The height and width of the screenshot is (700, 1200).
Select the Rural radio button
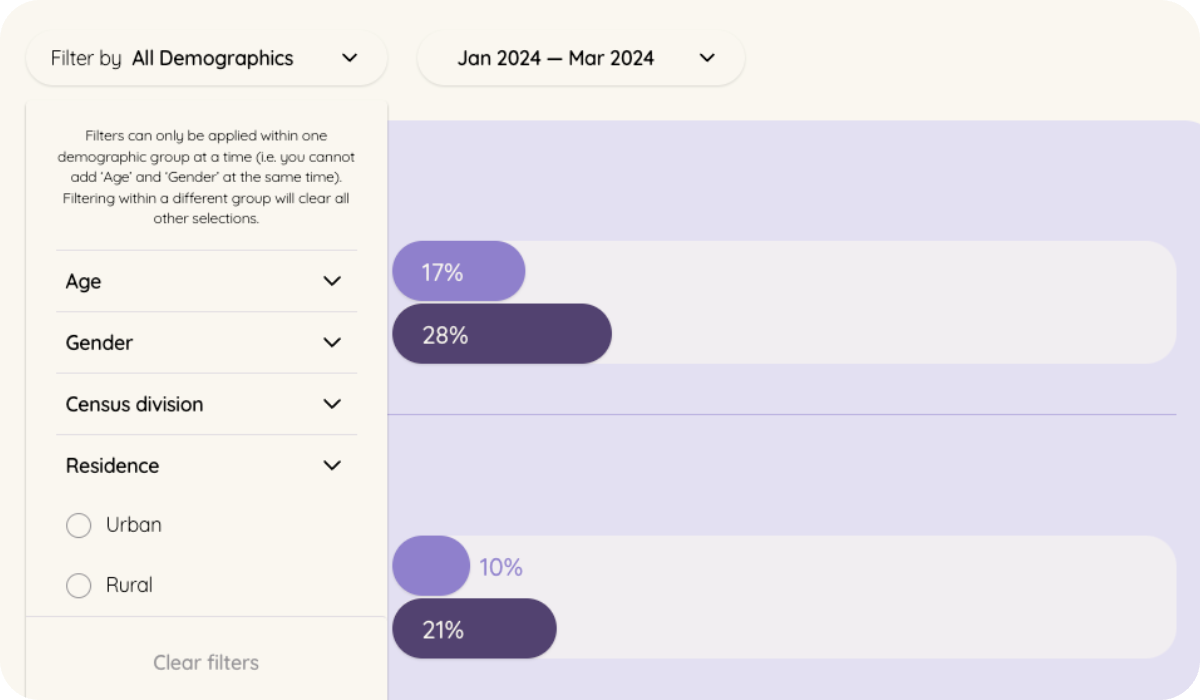[x=79, y=586]
